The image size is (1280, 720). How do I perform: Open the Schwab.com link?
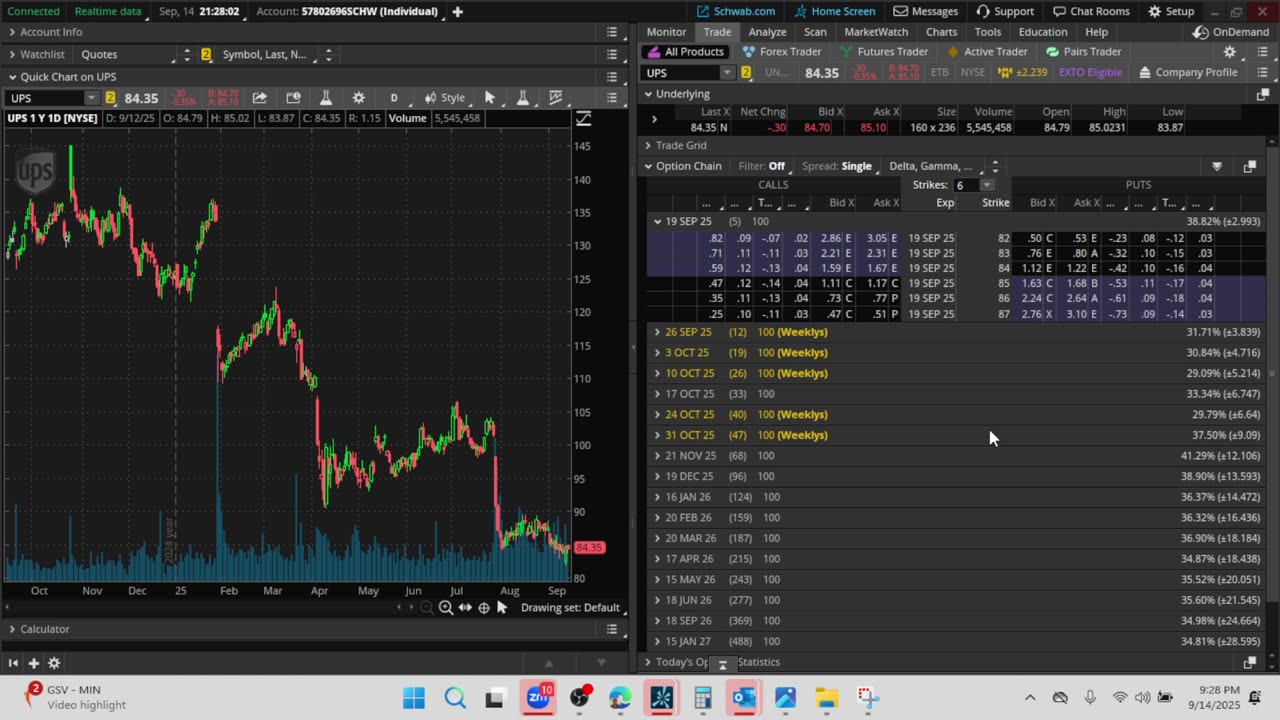tap(736, 11)
